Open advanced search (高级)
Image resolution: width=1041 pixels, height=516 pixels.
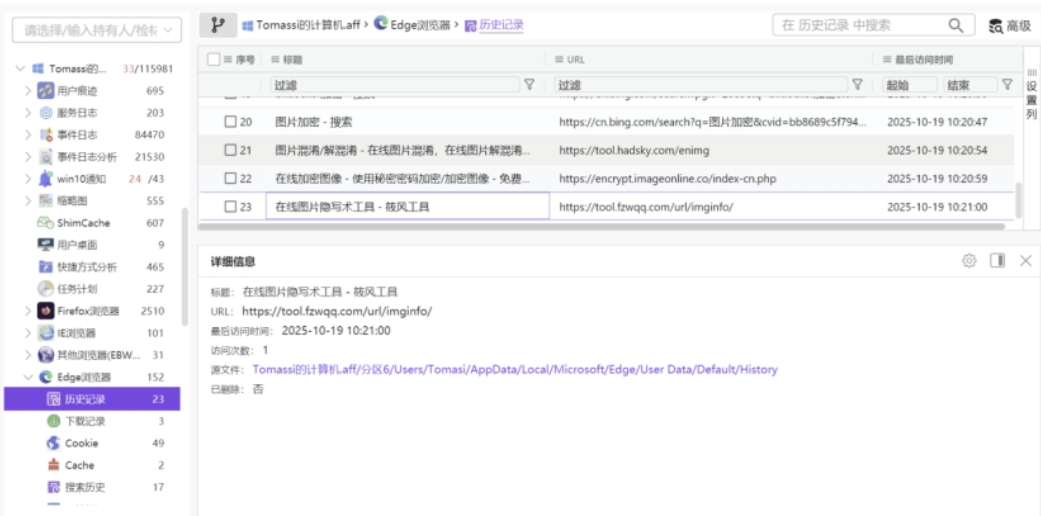1009,26
